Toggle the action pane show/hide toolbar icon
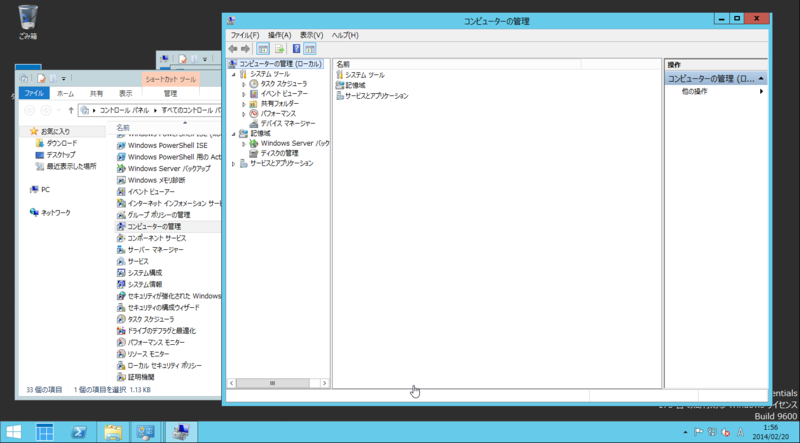800x443 pixels. pyautogui.click(x=309, y=49)
